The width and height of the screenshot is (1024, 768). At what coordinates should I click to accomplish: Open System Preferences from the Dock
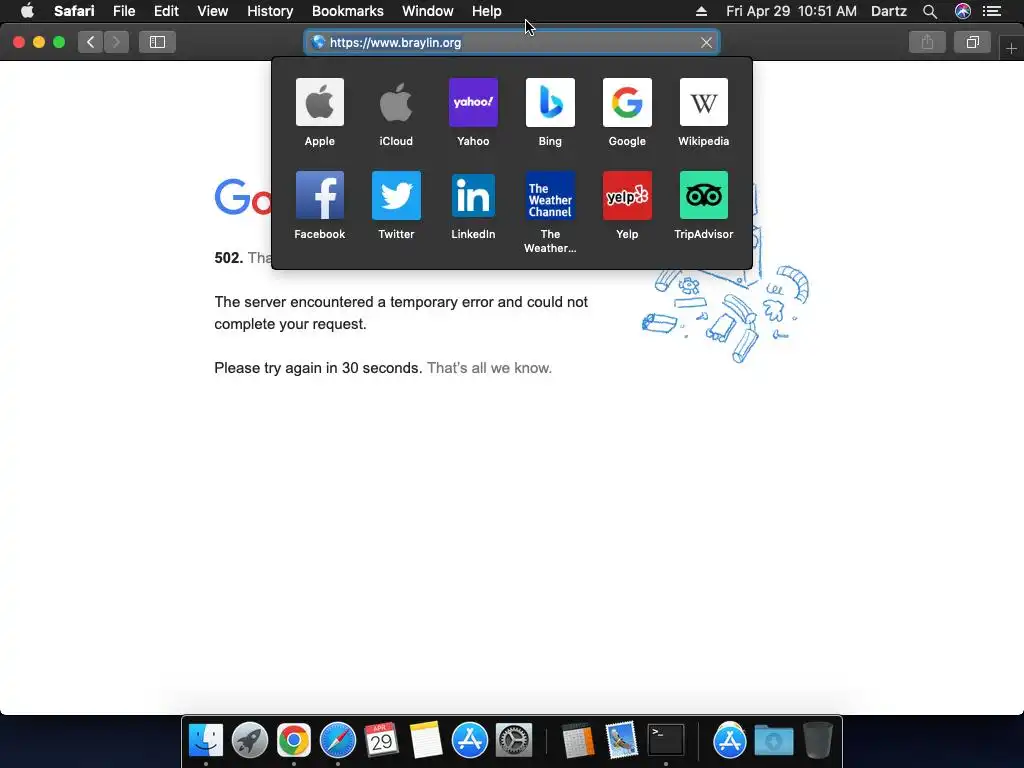click(514, 741)
